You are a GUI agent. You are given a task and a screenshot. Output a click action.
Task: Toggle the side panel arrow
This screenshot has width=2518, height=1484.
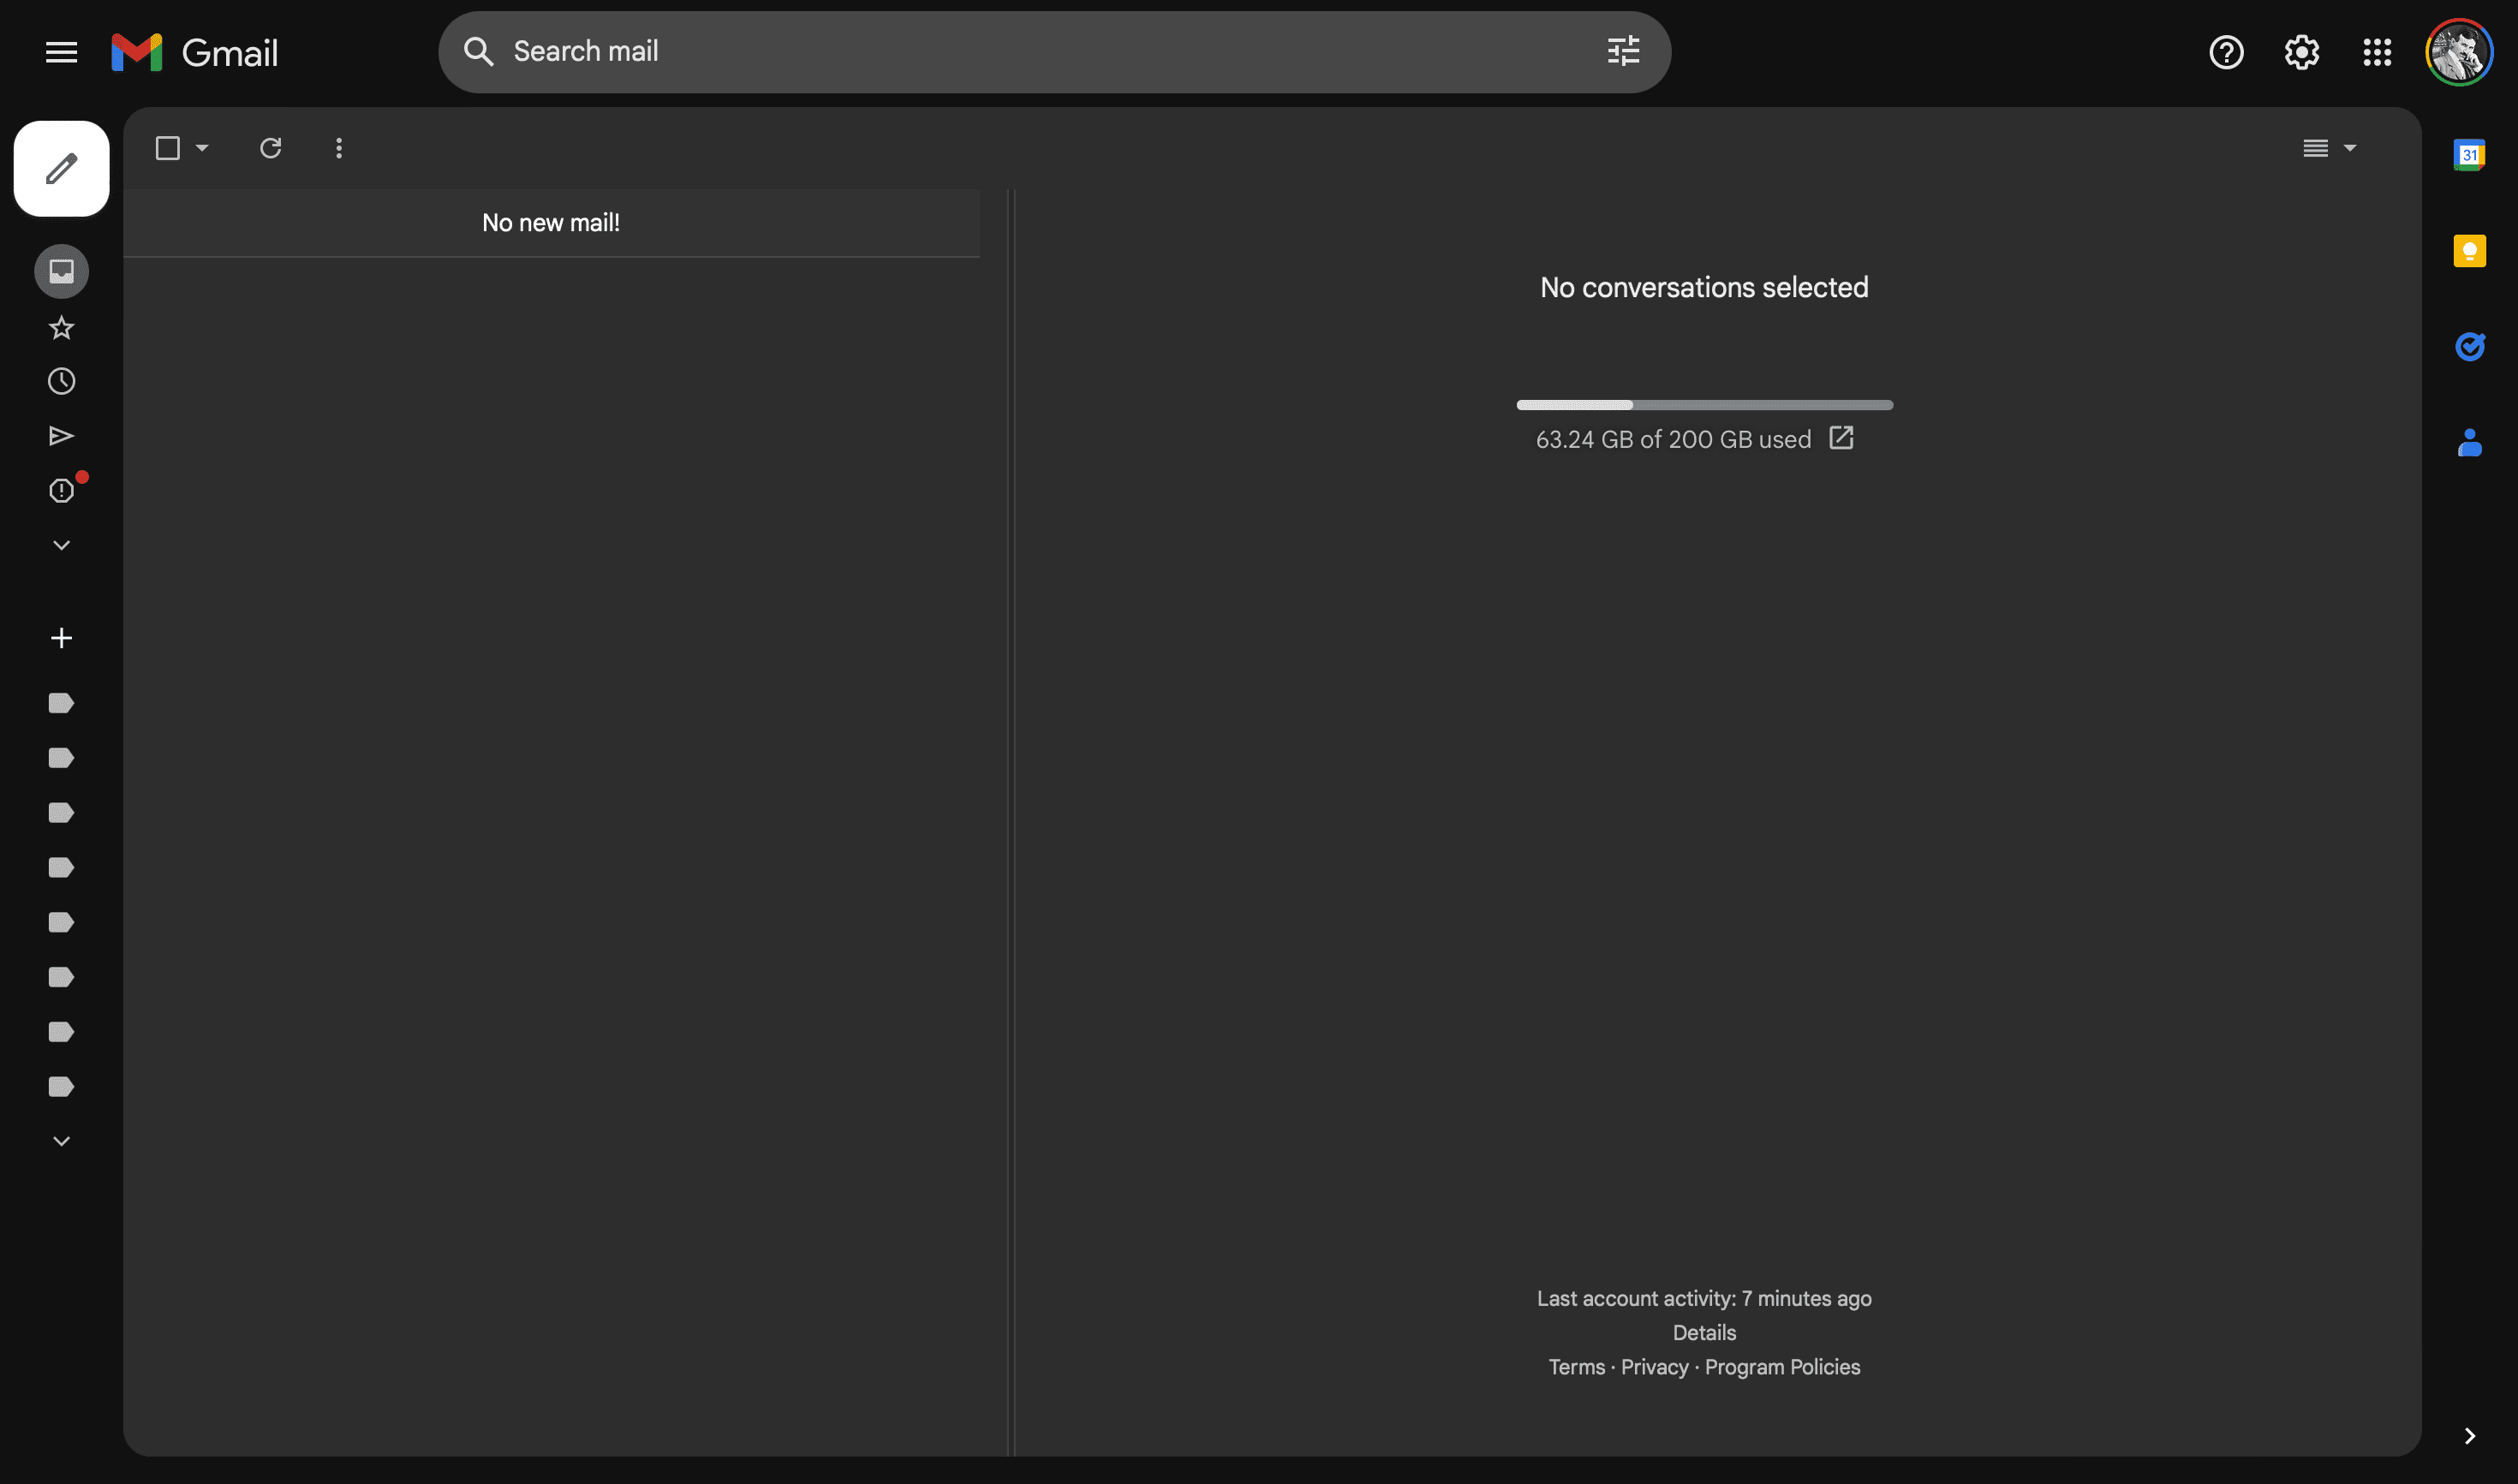click(2469, 1436)
